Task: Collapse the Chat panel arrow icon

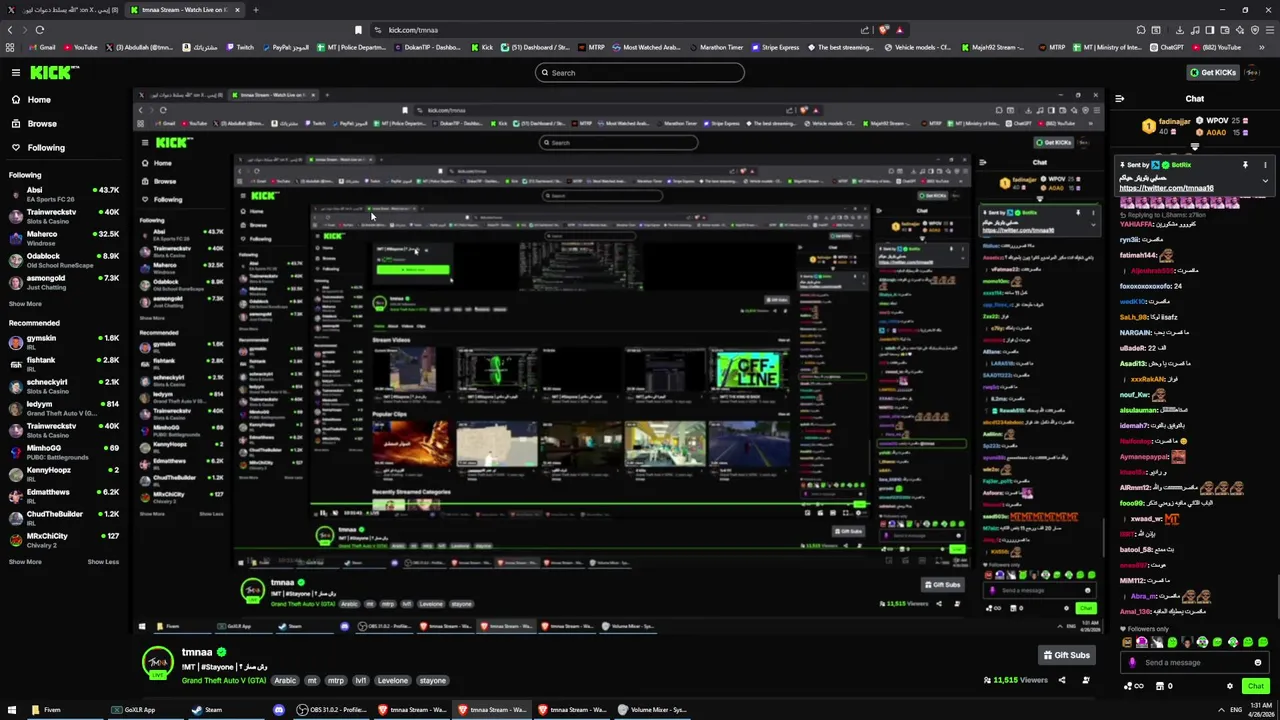Action: point(1119,99)
